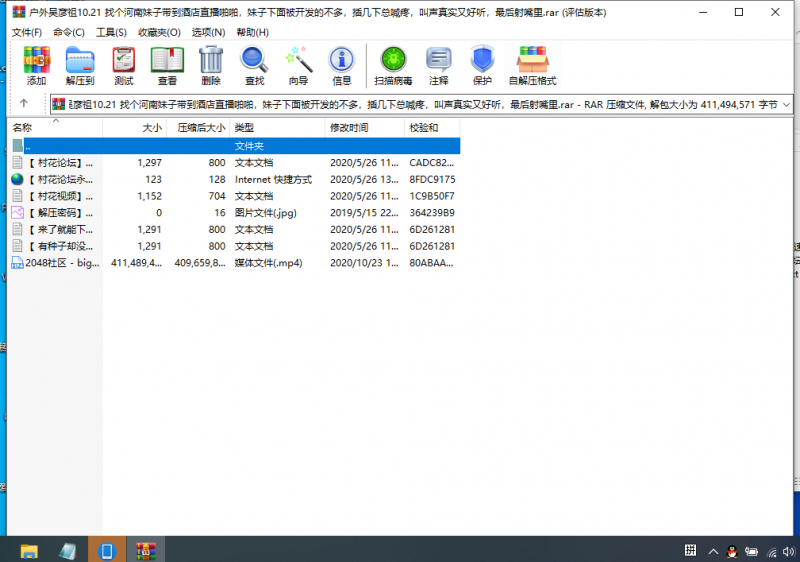Screen dimensions: 800x562
Task: Run the 测试 (Test) archive tool
Action: (123, 66)
